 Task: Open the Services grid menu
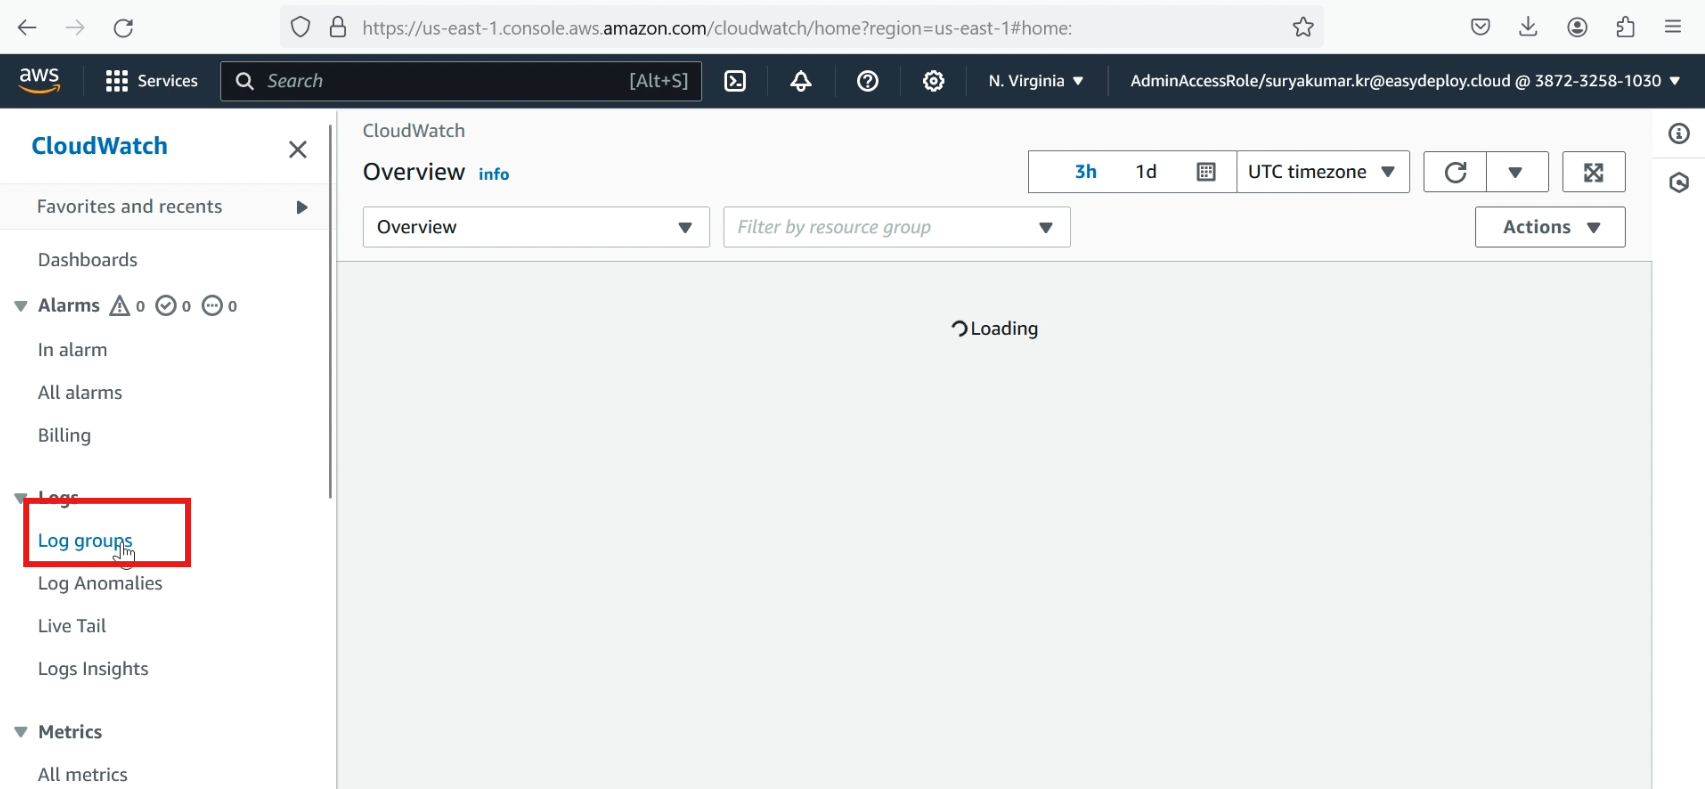coord(152,81)
